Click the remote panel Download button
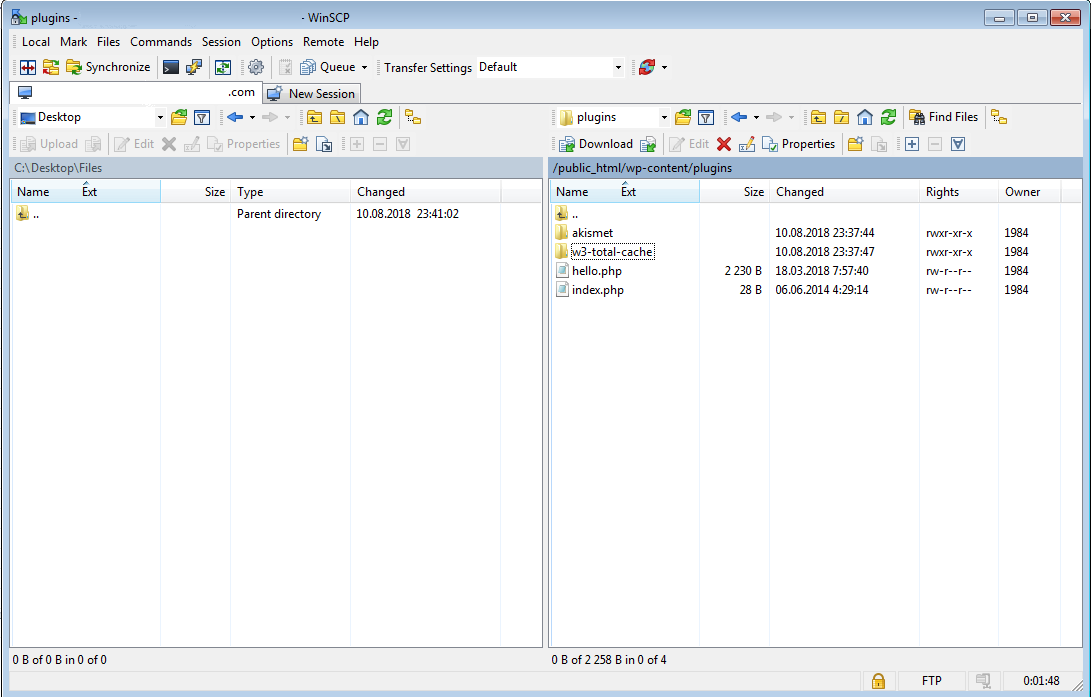Image resolution: width=1091 pixels, height=697 pixels. pyautogui.click(x=595, y=144)
